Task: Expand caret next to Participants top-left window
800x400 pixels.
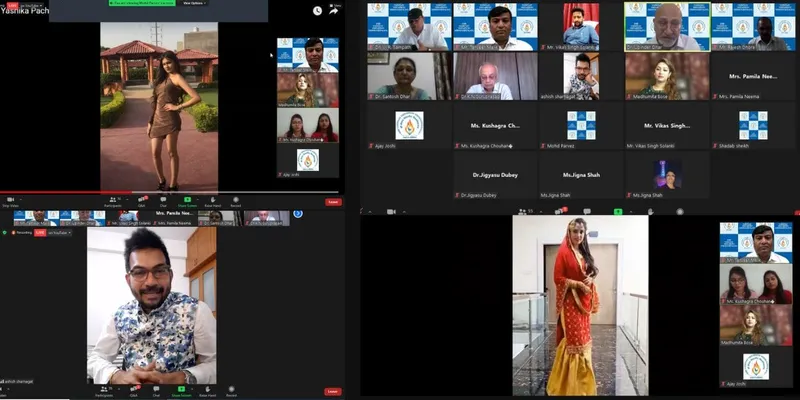Action: tap(125, 199)
